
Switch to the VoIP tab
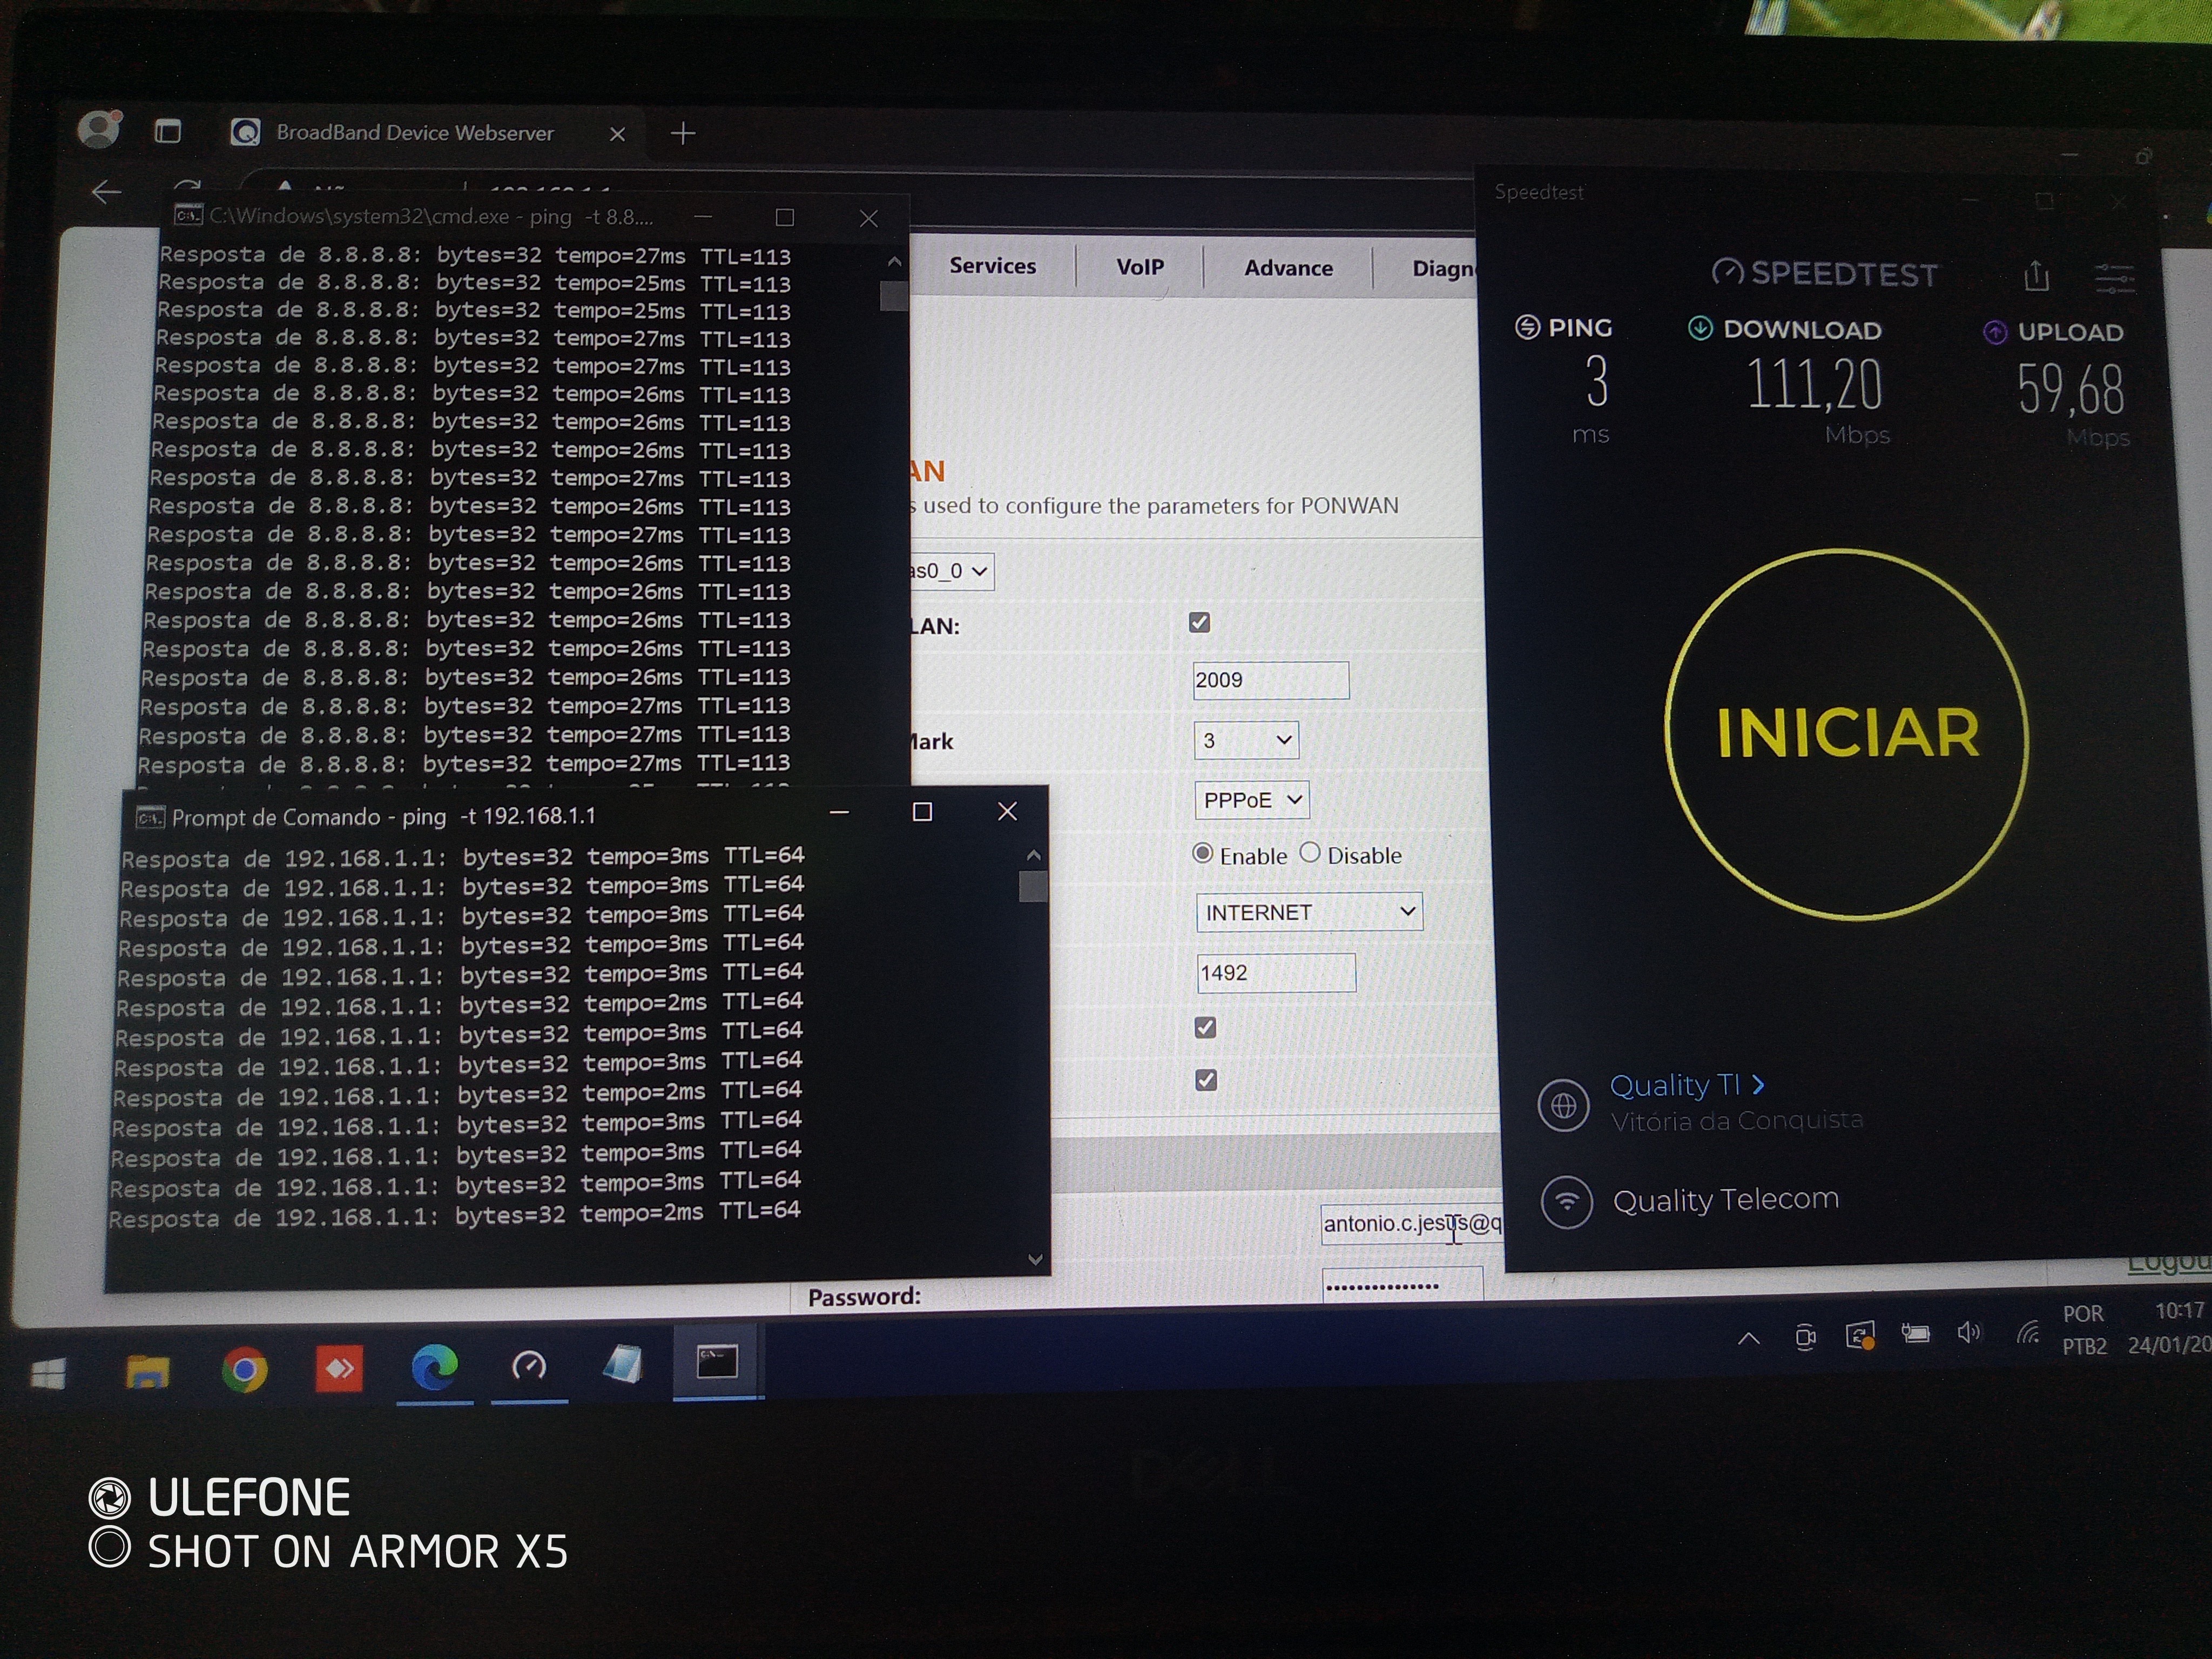(1140, 267)
